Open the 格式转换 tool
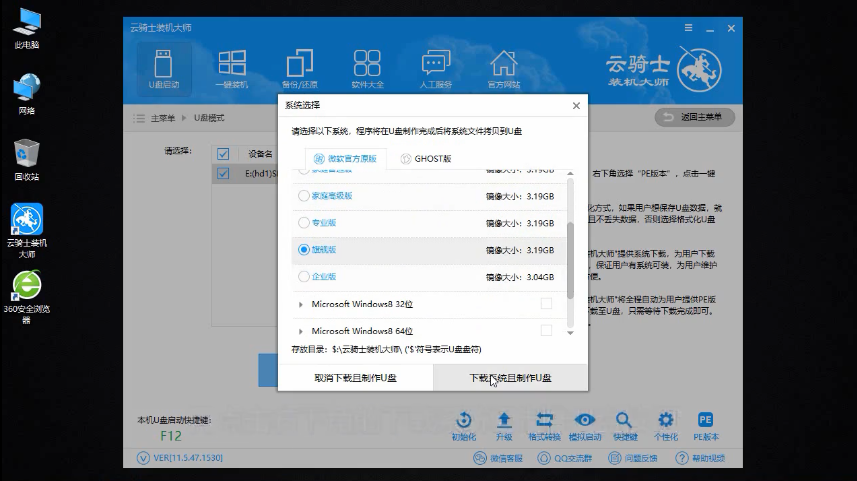Viewport: 857px width, 481px height. pyautogui.click(x=544, y=426)
